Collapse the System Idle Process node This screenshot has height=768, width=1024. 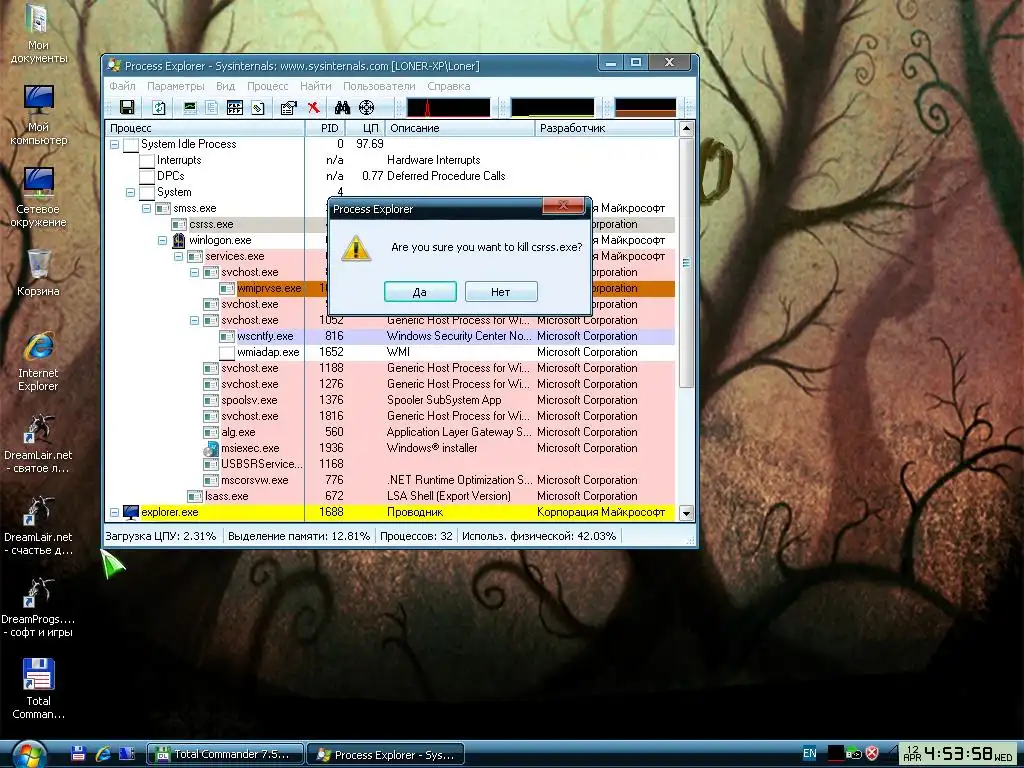click(x=114, y=144)
